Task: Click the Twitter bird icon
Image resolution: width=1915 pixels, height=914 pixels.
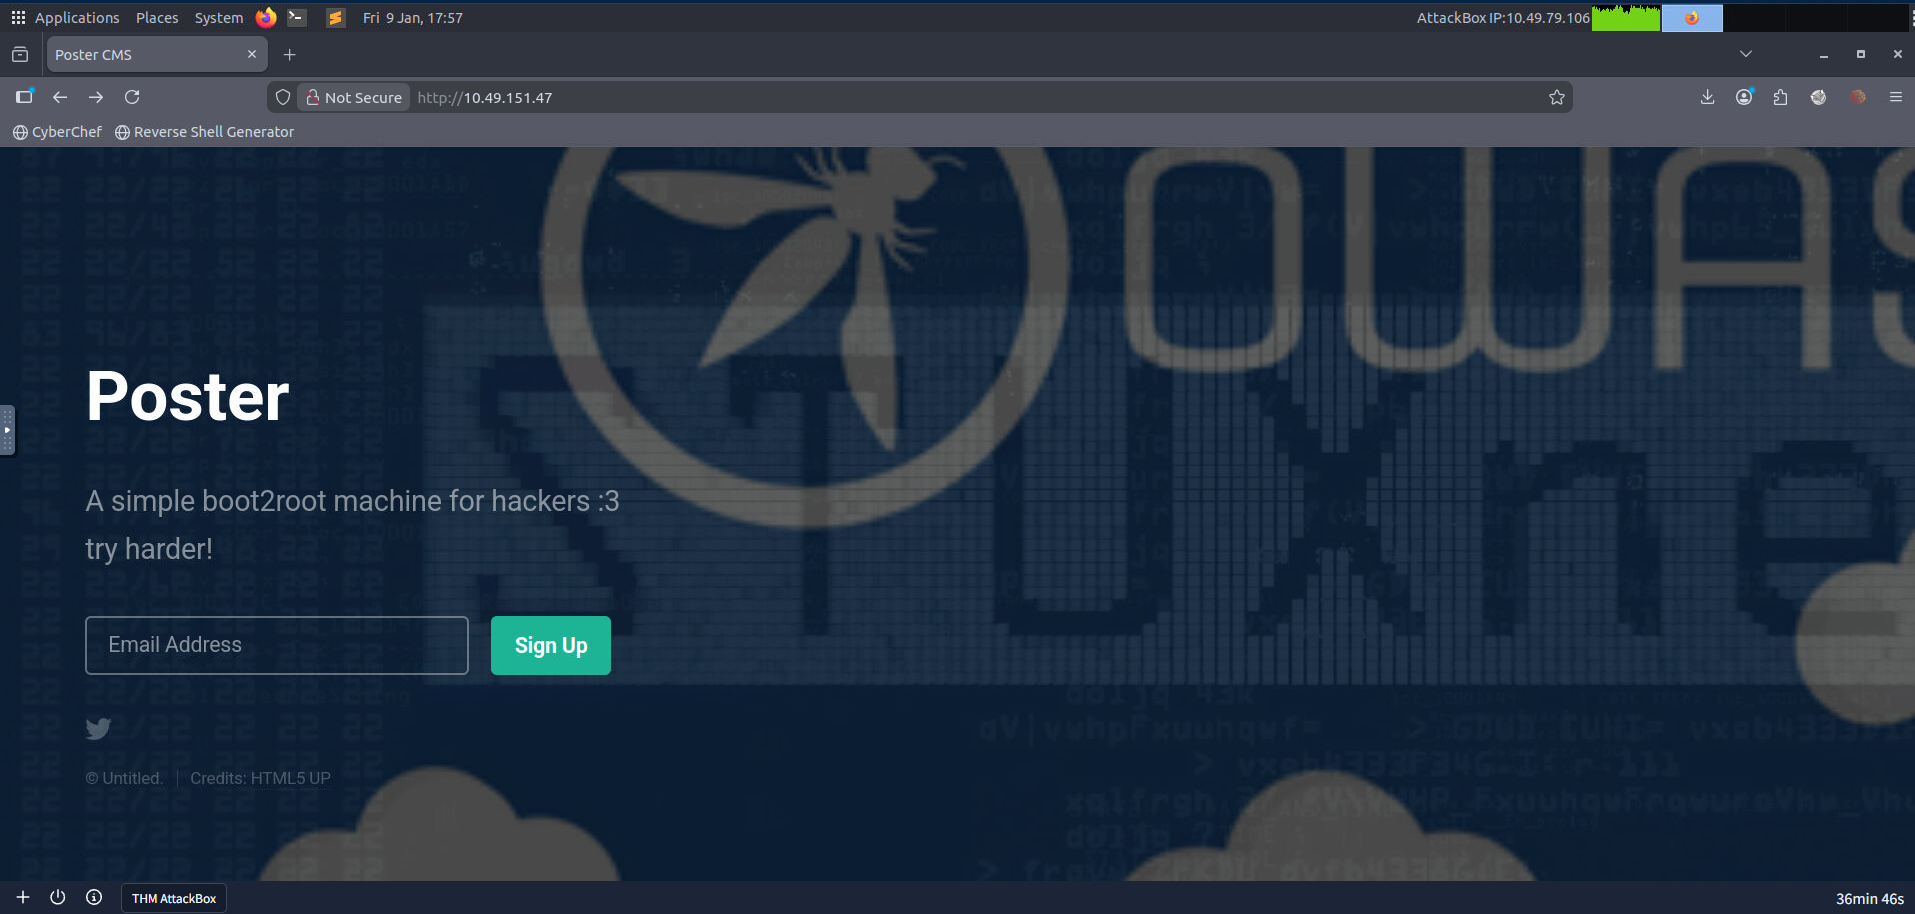Action: click(98, 729)
